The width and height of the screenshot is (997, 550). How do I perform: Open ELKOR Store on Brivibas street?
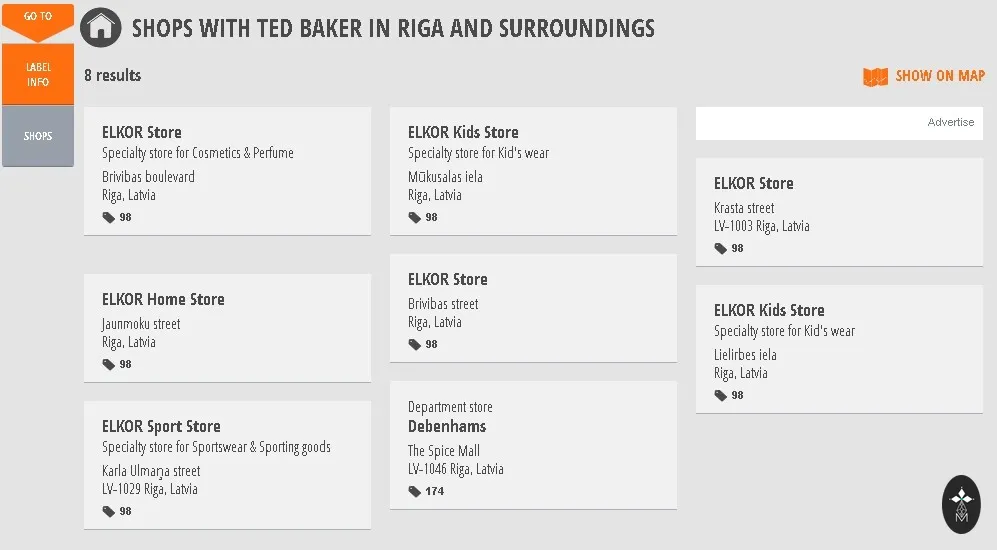pyautogui.click(x=533, y=308)
